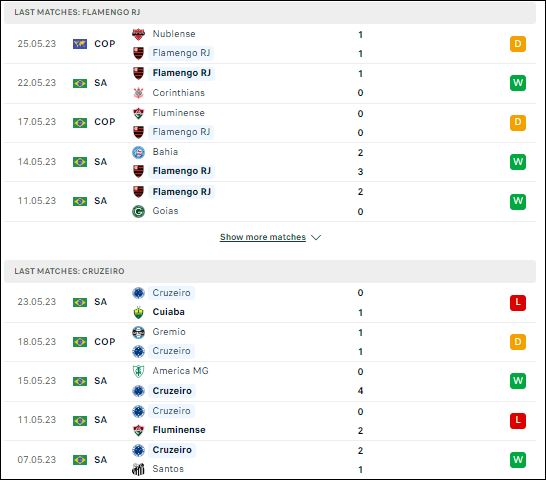The image size is (546, 480).
Task: Click the Gremio club badge
Action: [138, 332]
